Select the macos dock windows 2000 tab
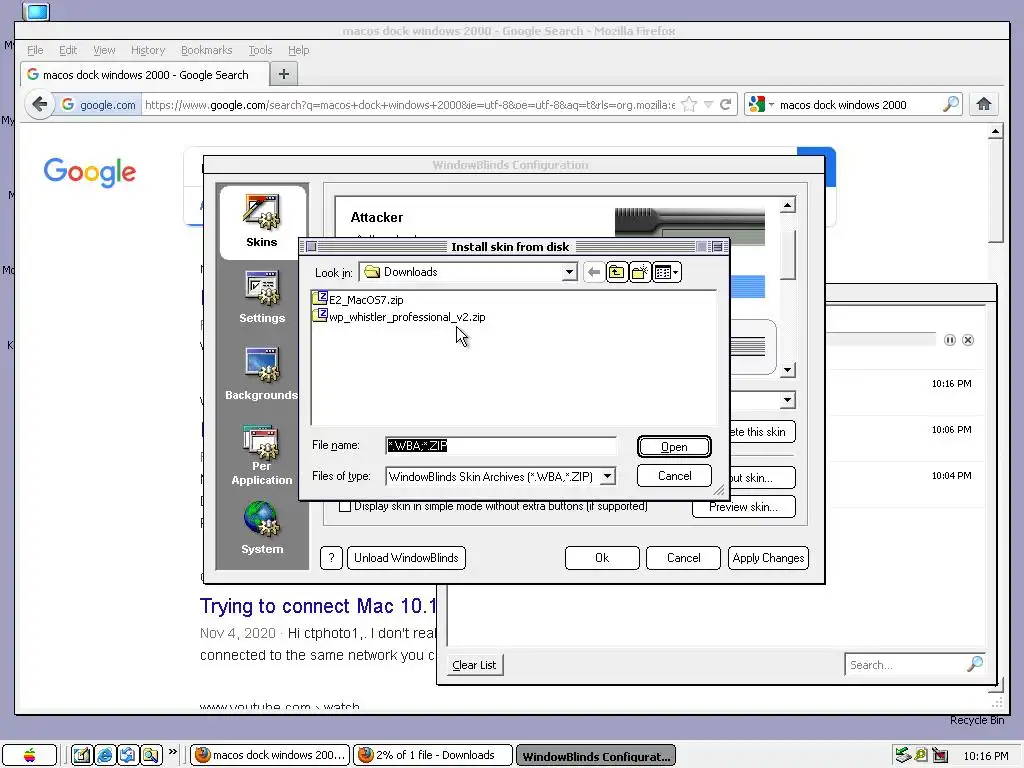1024x768 pixels. (144, 74)
